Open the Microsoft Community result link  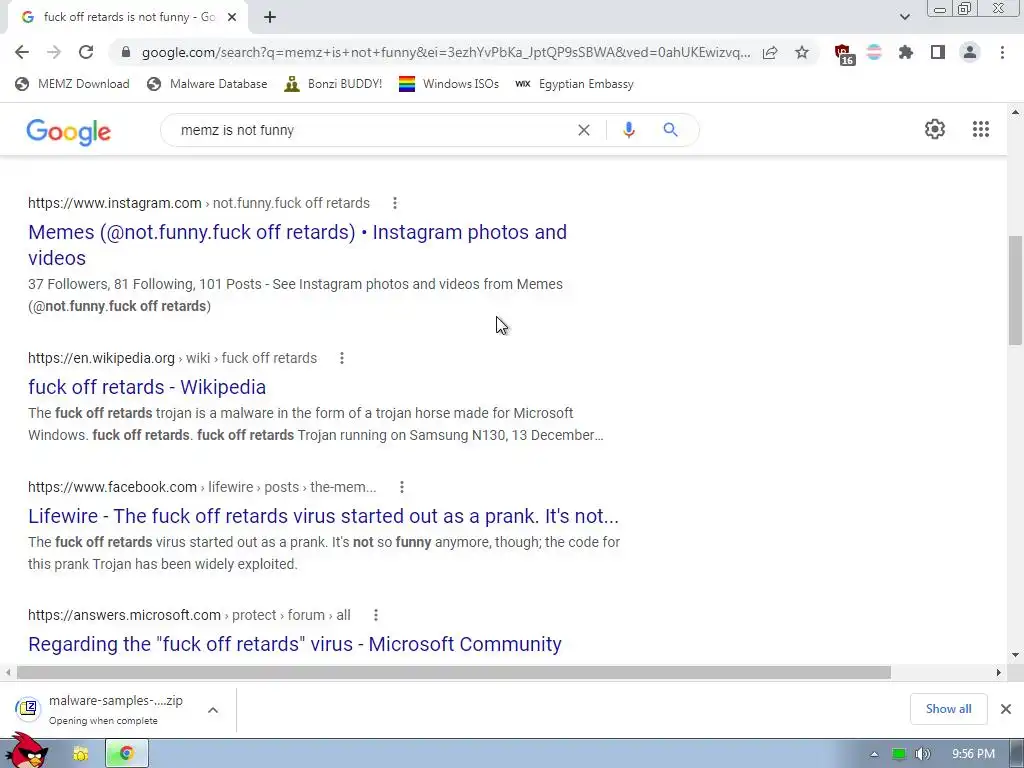[295, 644]
